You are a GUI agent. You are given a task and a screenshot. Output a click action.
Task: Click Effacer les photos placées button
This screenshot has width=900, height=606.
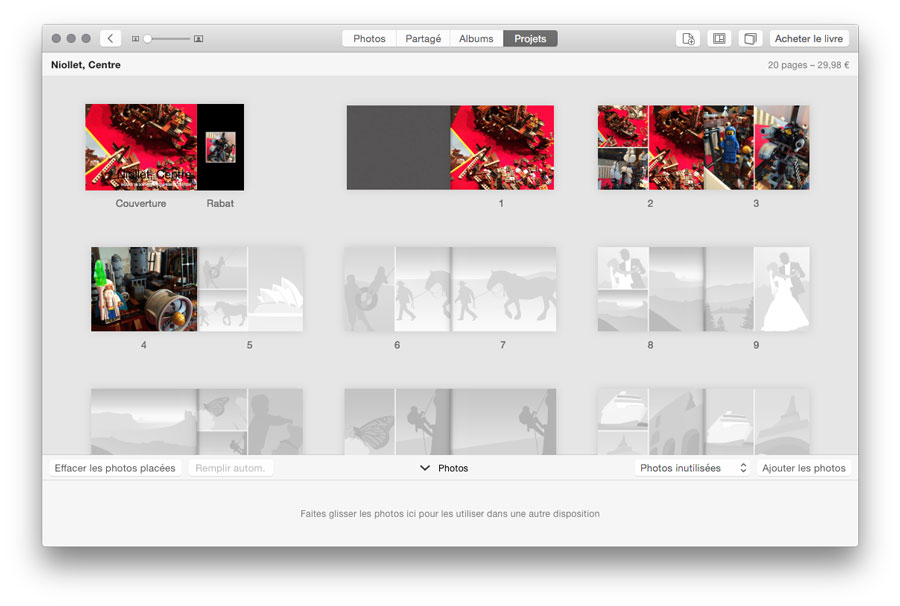tap(115, 468)
